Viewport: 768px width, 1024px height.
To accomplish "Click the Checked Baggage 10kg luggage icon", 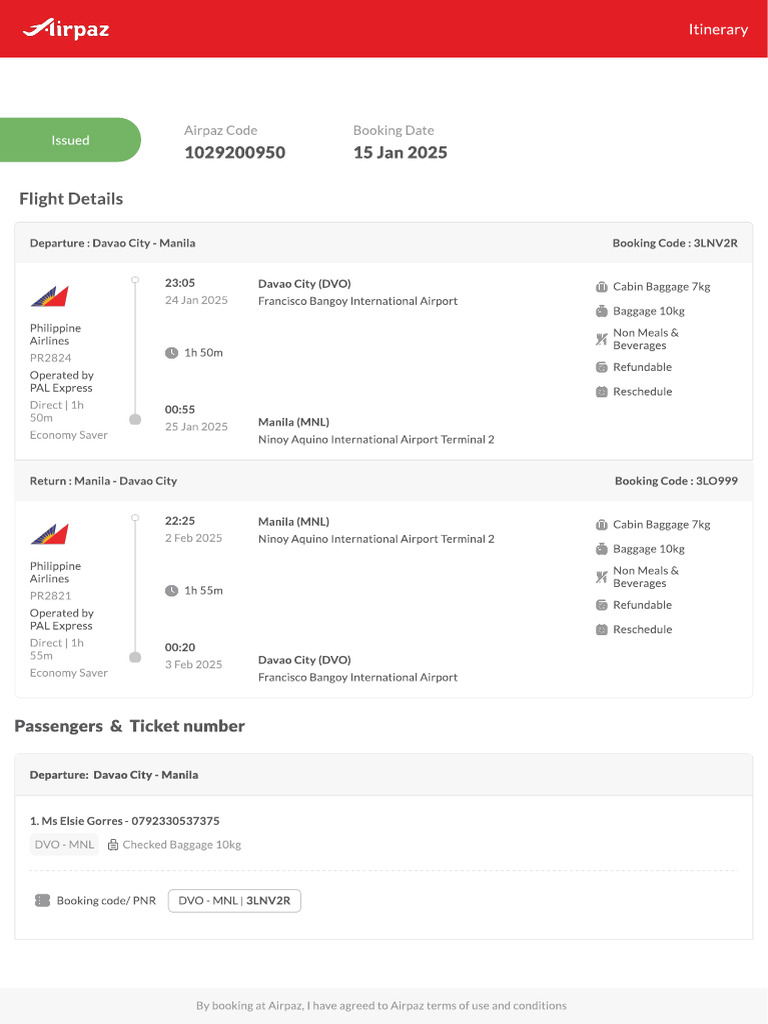I will [113, 845].
